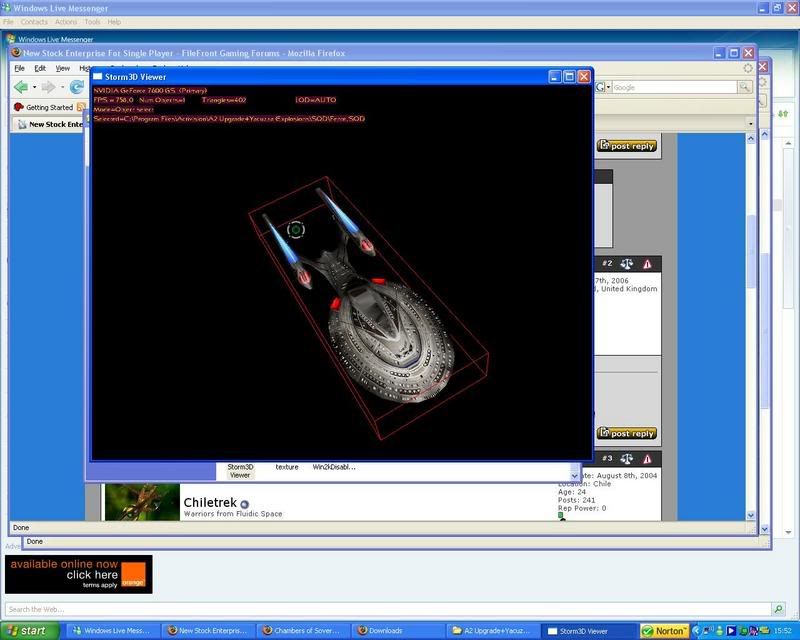Image resolution: width=800 pixels, height=640 pixels.
Task: Open the Windows Start menu
Action: 30,631
